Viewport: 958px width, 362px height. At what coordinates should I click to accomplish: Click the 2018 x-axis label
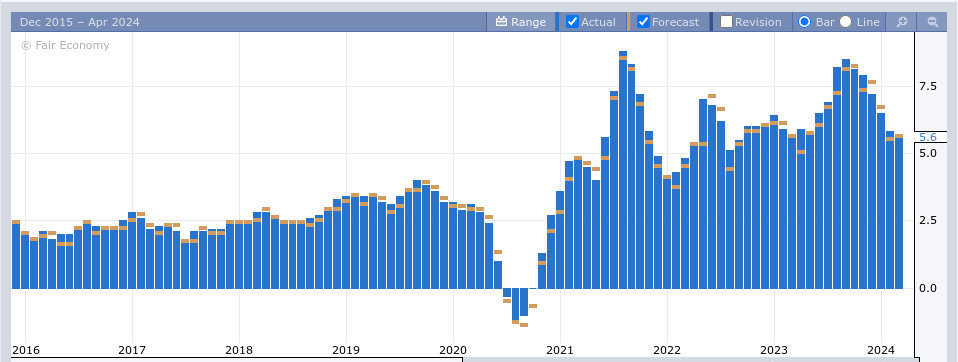tap(239, 350)
